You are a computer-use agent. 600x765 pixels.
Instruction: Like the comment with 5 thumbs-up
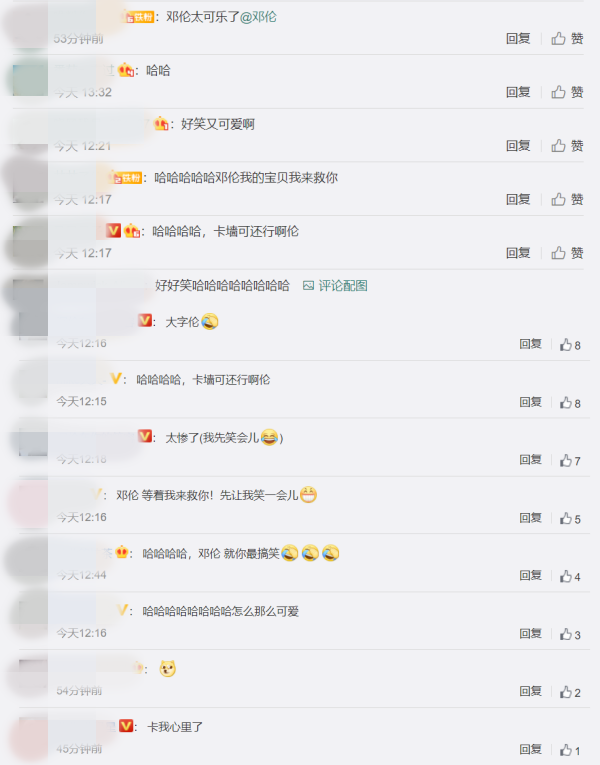570,519
